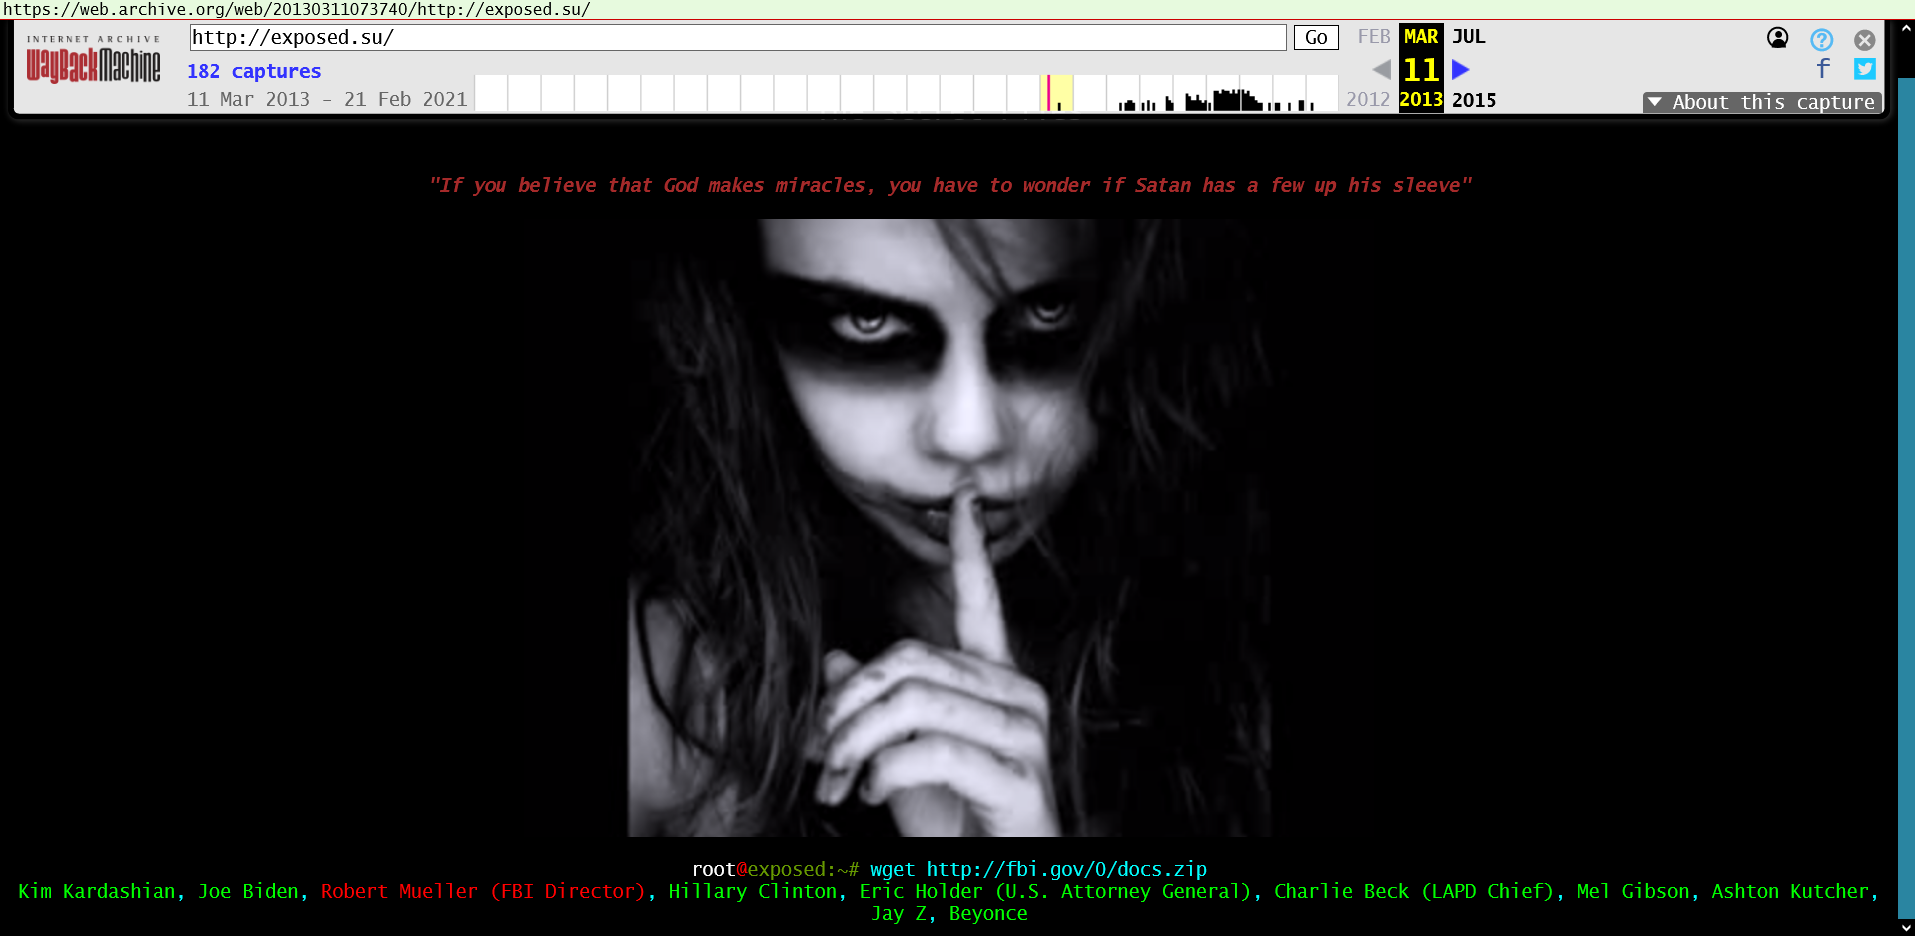The image size is (1915, 936).
Task: Open Joe Biden link
Action: [248, 891]
